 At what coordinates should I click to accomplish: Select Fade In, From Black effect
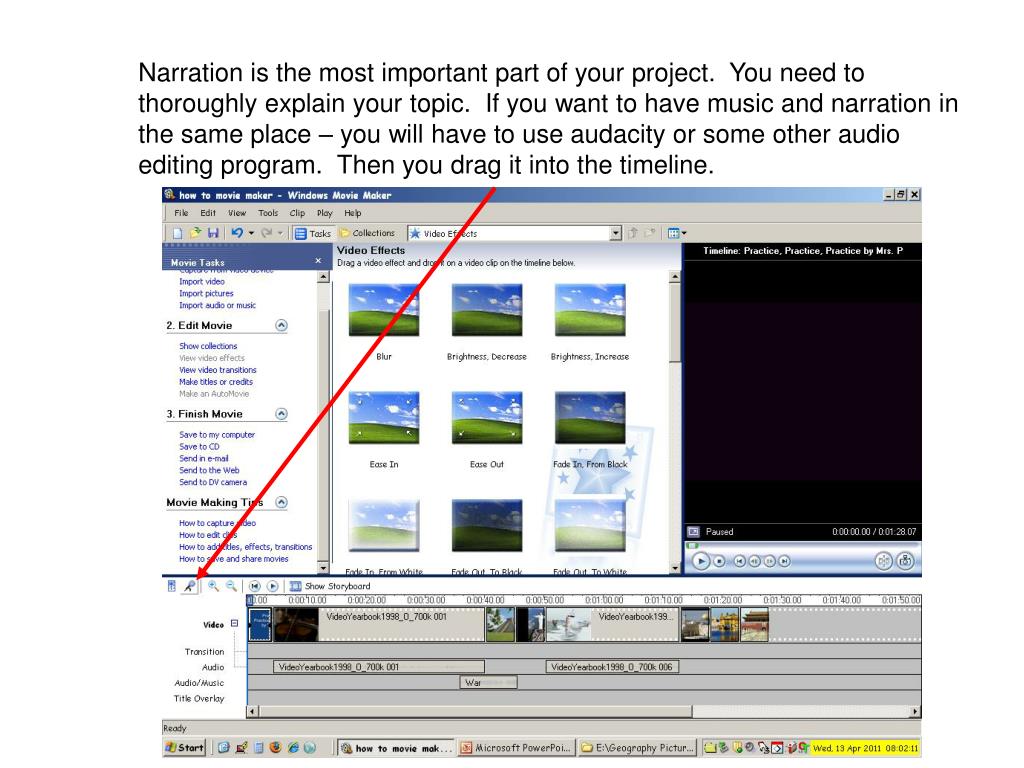click(590, 418)
